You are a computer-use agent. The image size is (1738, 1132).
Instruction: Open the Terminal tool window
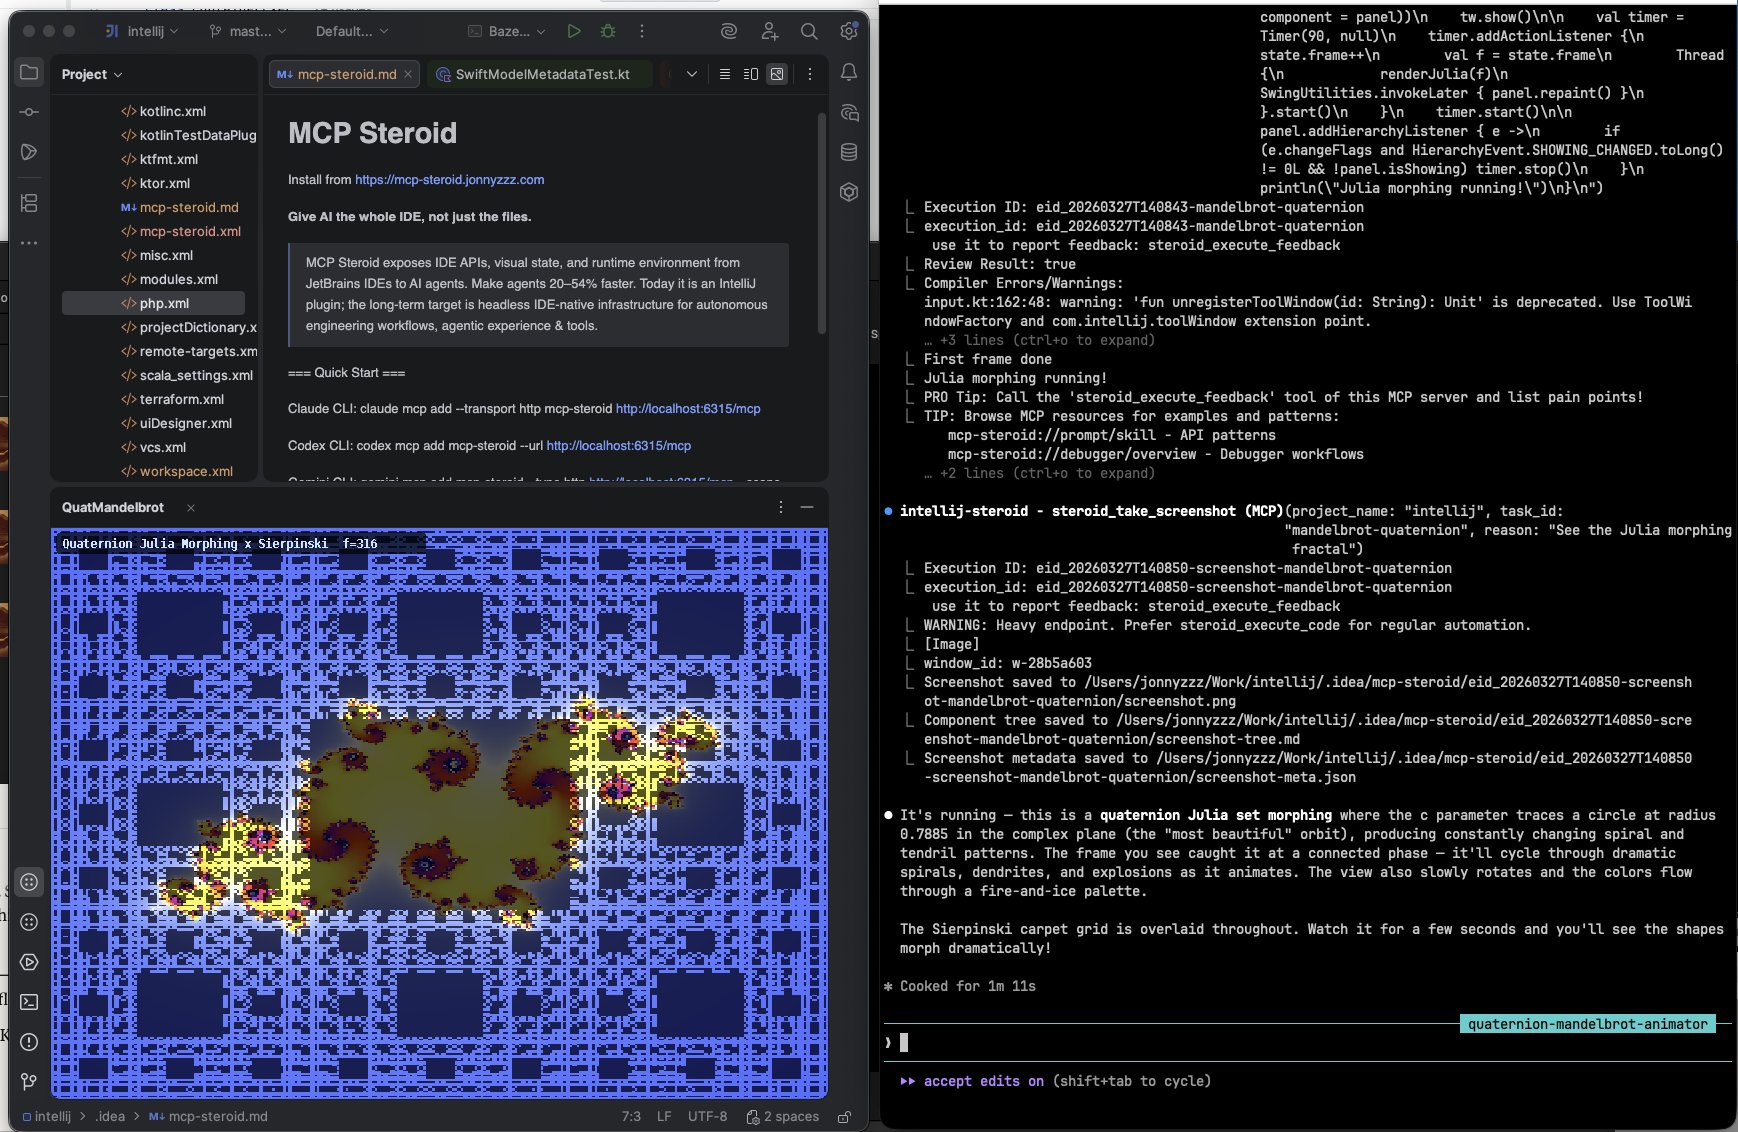click(x=29, y=1002)
